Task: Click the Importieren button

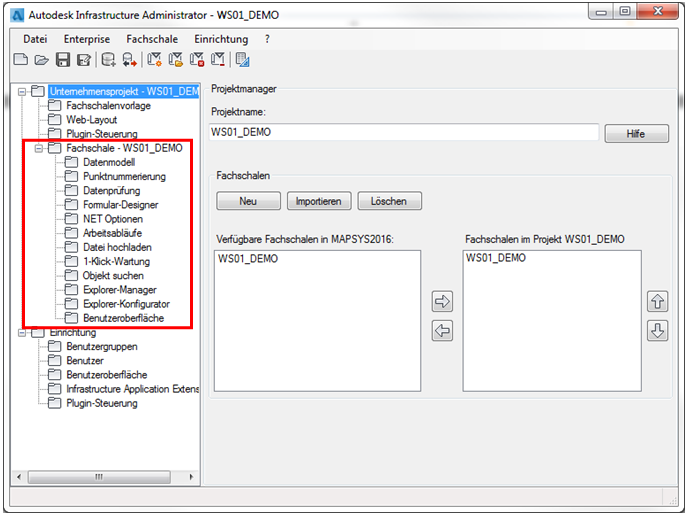Action: [x=319, y=201]
